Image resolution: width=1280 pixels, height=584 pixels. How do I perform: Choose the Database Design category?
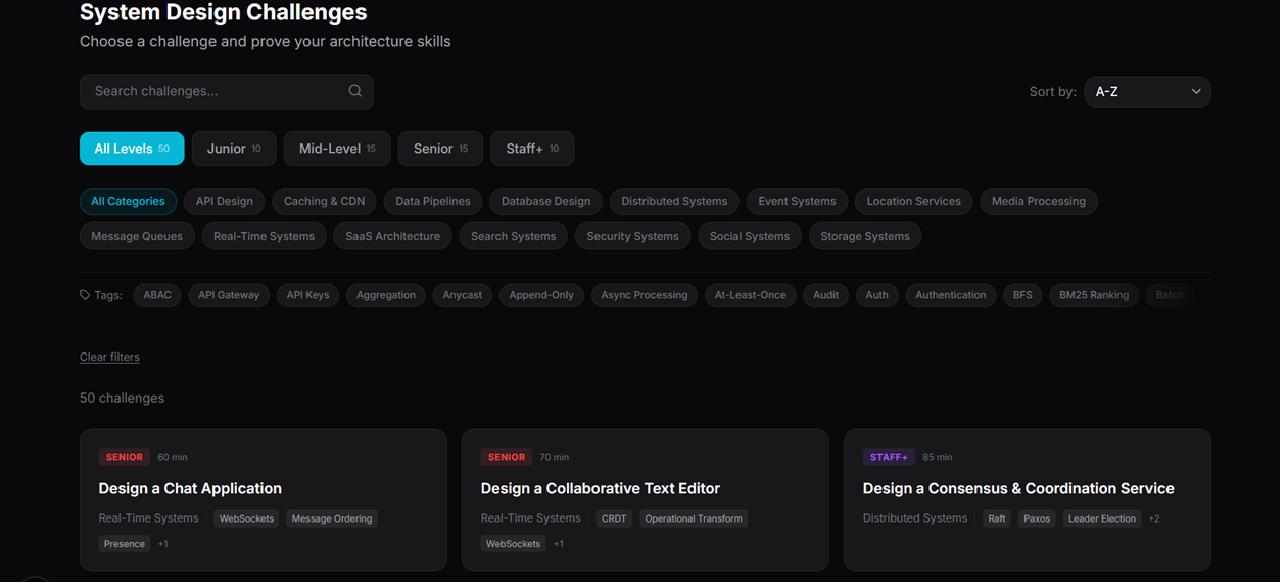tap(545, 201)
